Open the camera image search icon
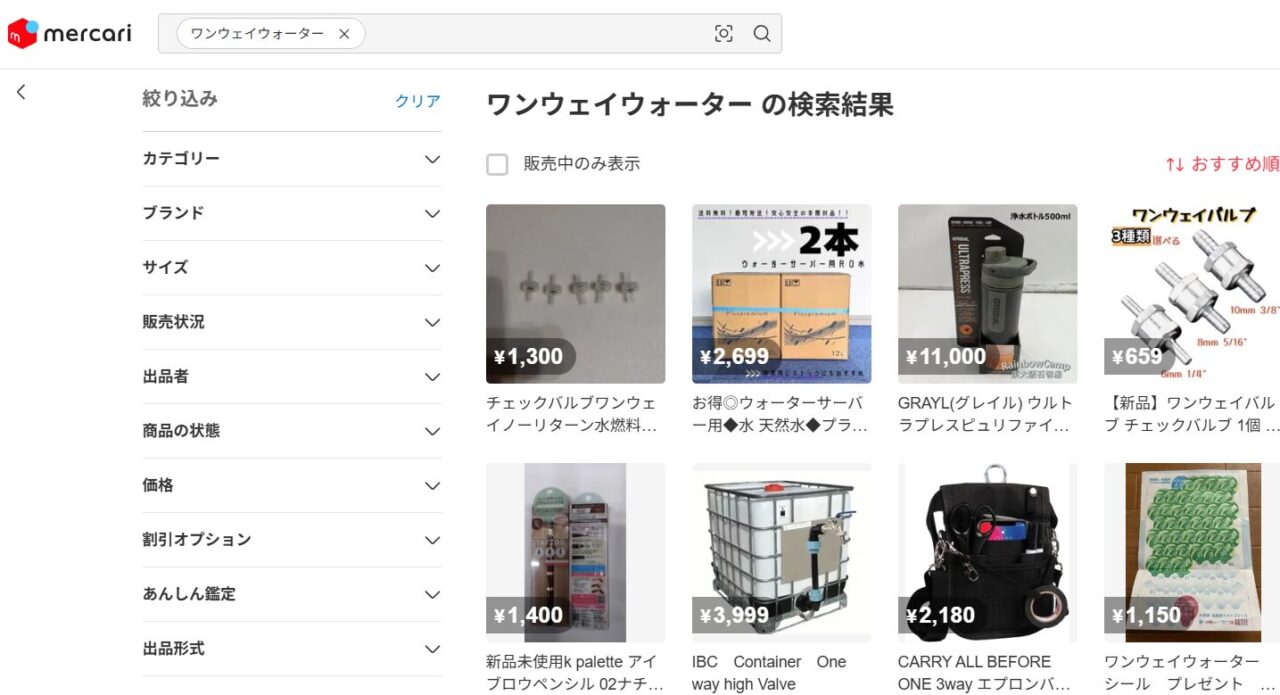The image size is (1280, 695). pos(724,34)
